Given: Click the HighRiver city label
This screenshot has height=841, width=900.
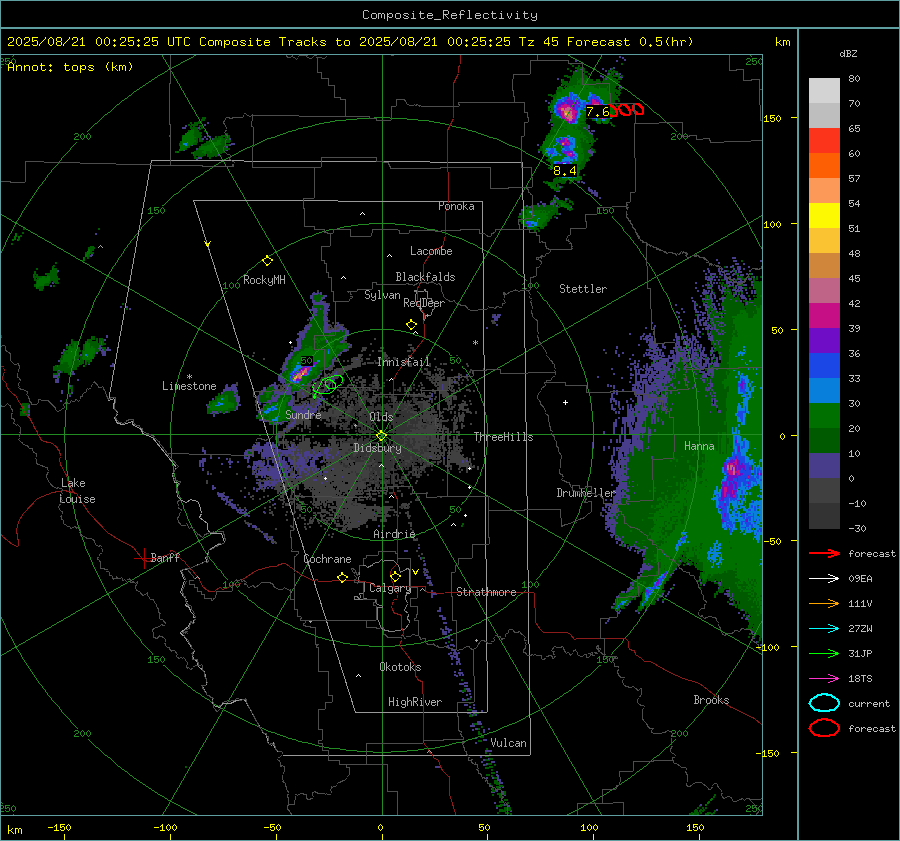Looking at the screenshot, I should click(x=414, y=702).
